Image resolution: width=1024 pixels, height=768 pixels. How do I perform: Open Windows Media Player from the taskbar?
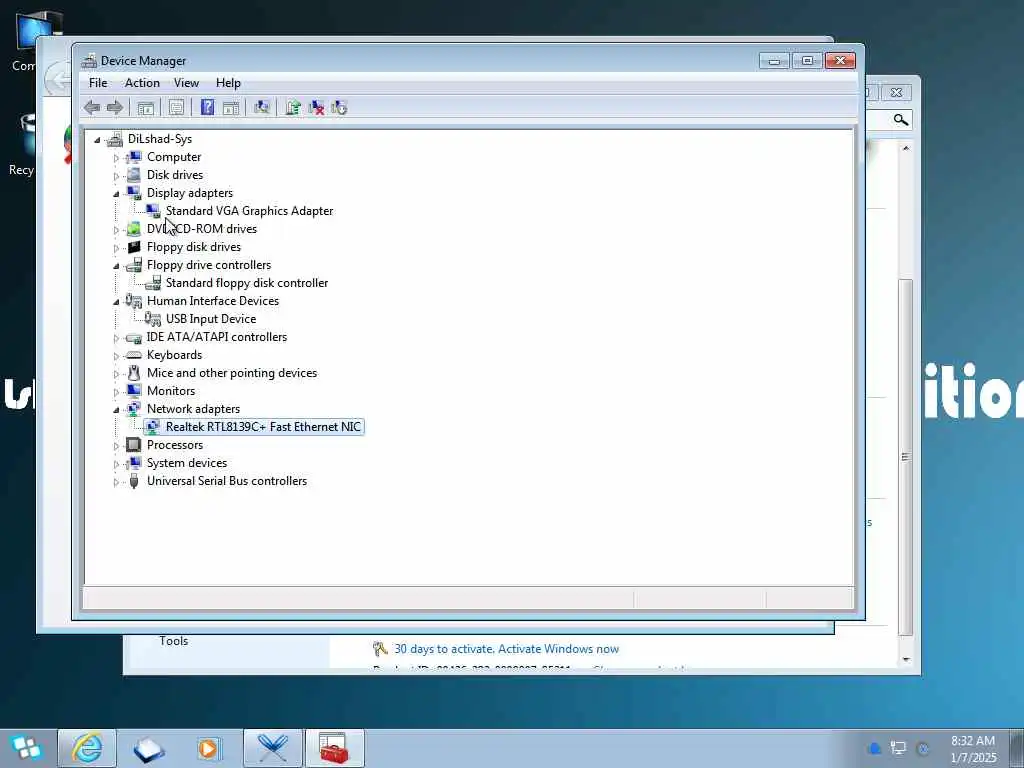point(209,748)
